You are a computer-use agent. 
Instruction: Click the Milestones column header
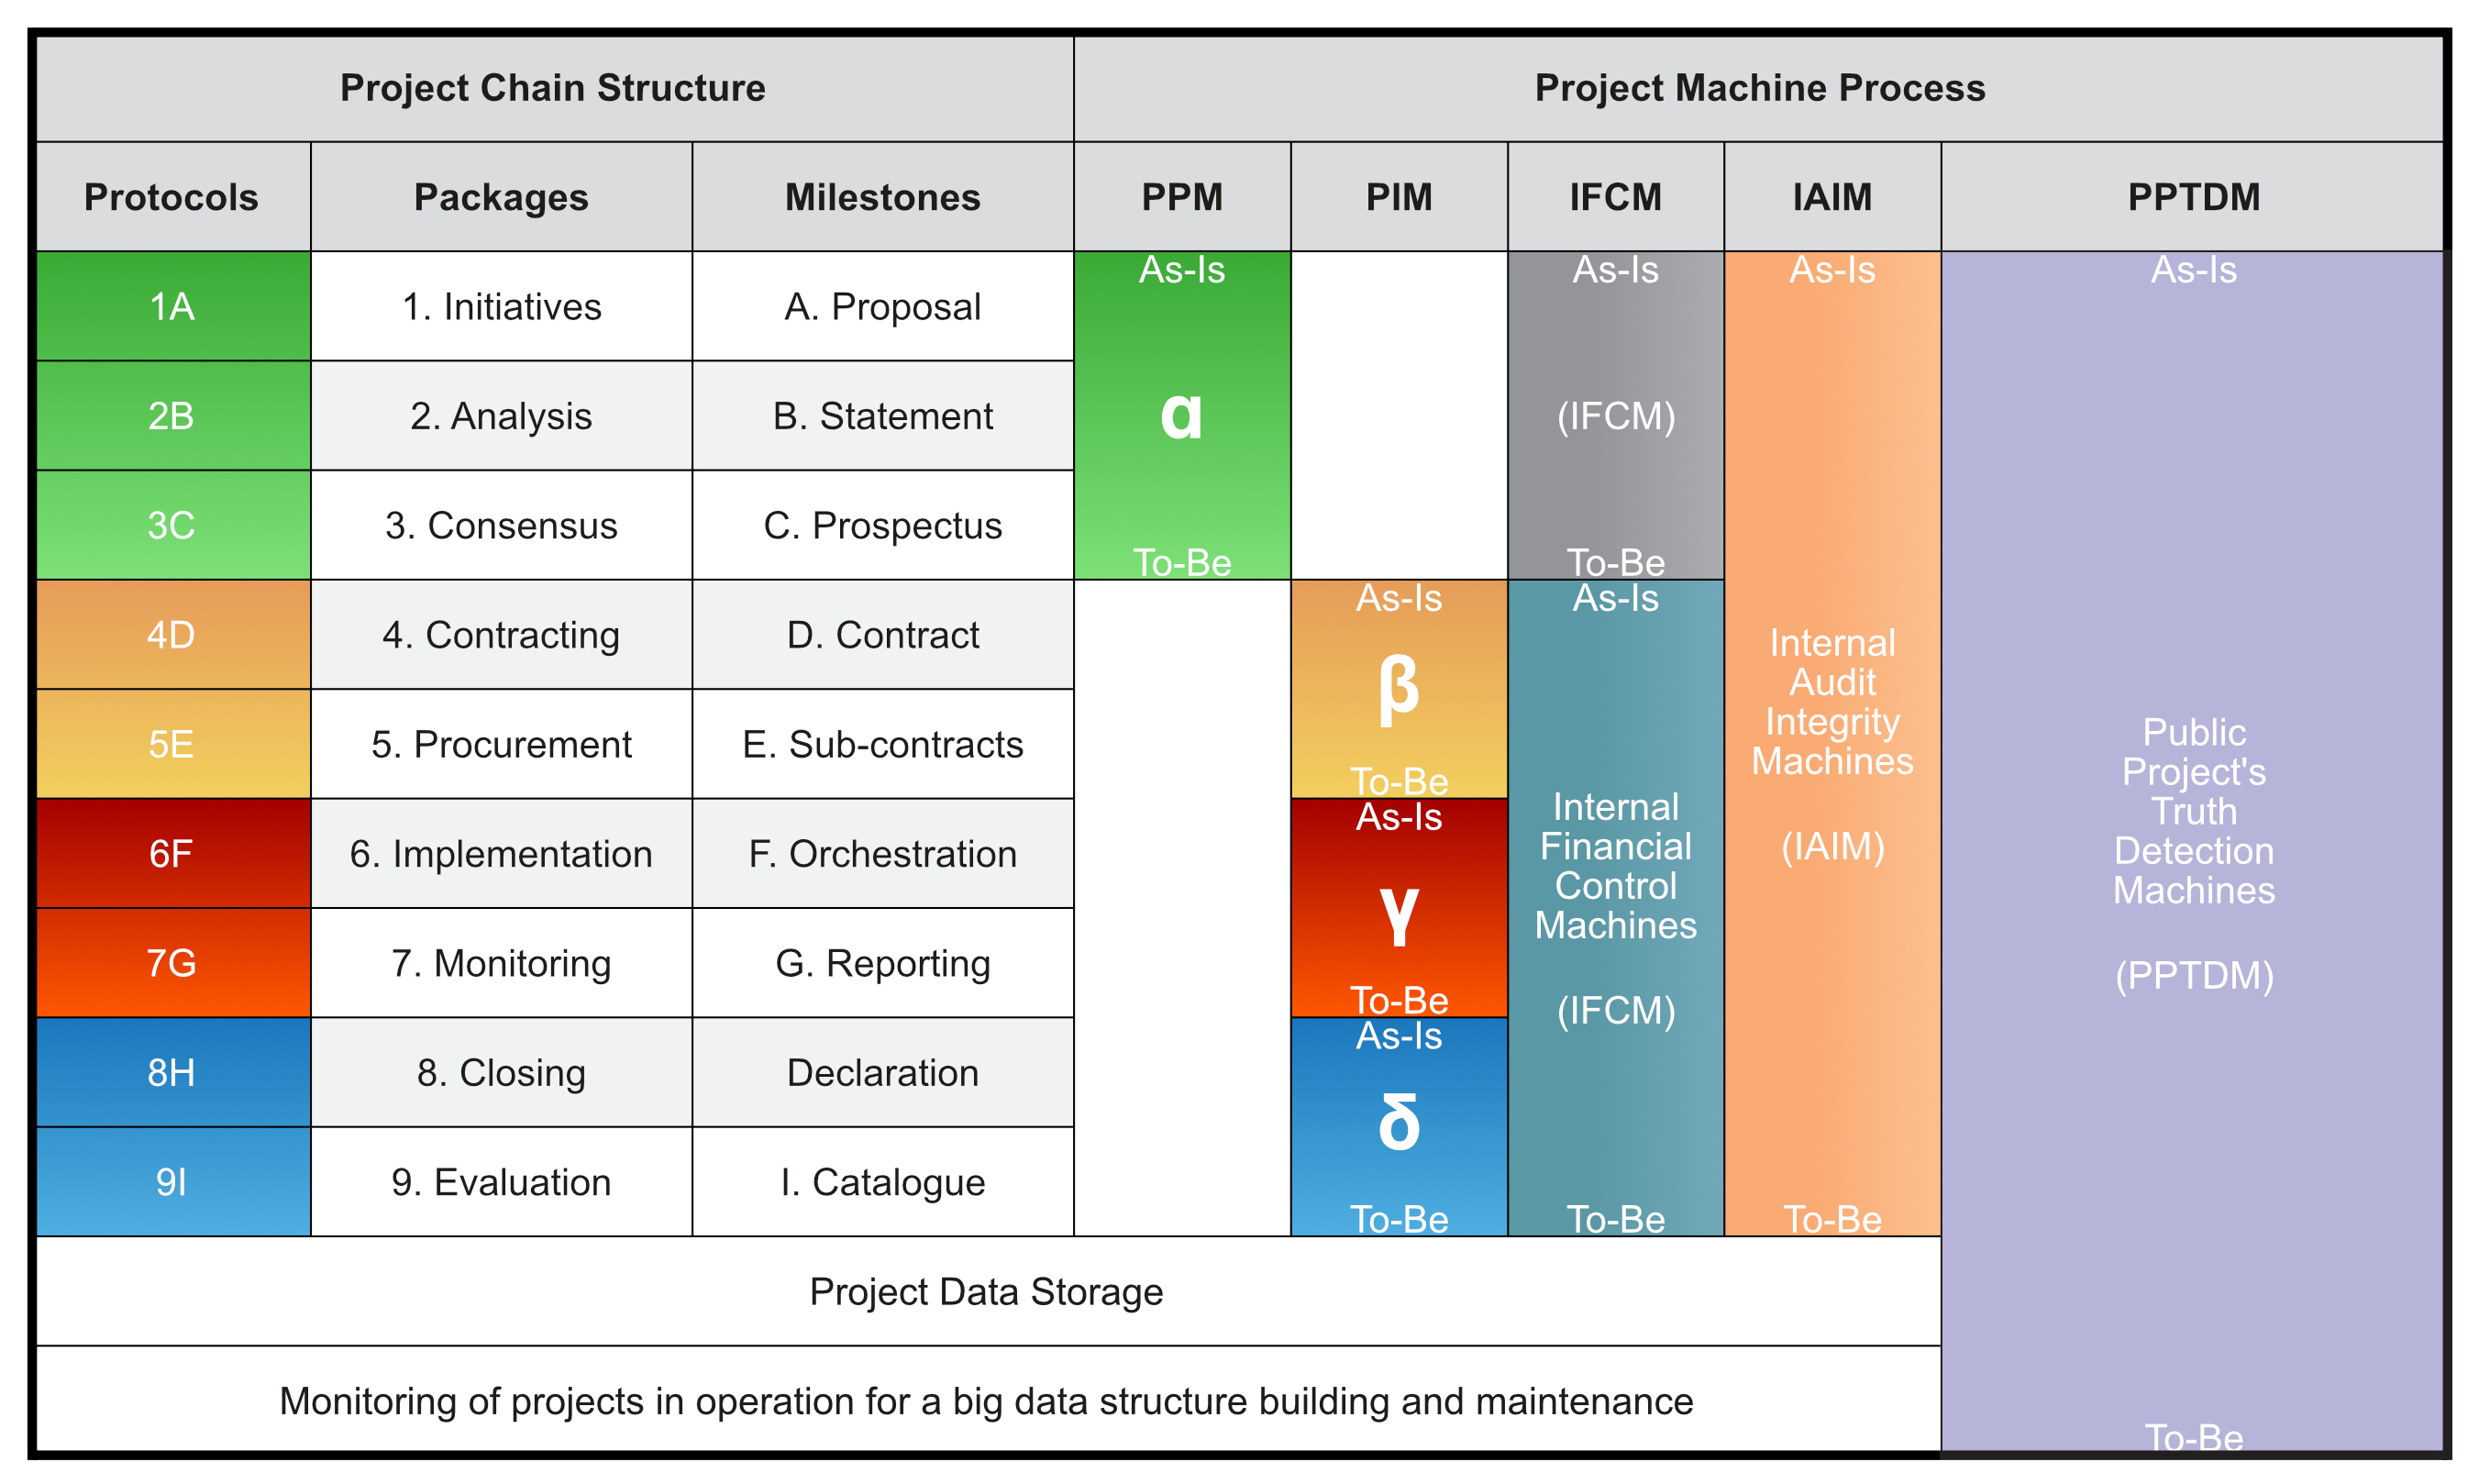[883, 197]
